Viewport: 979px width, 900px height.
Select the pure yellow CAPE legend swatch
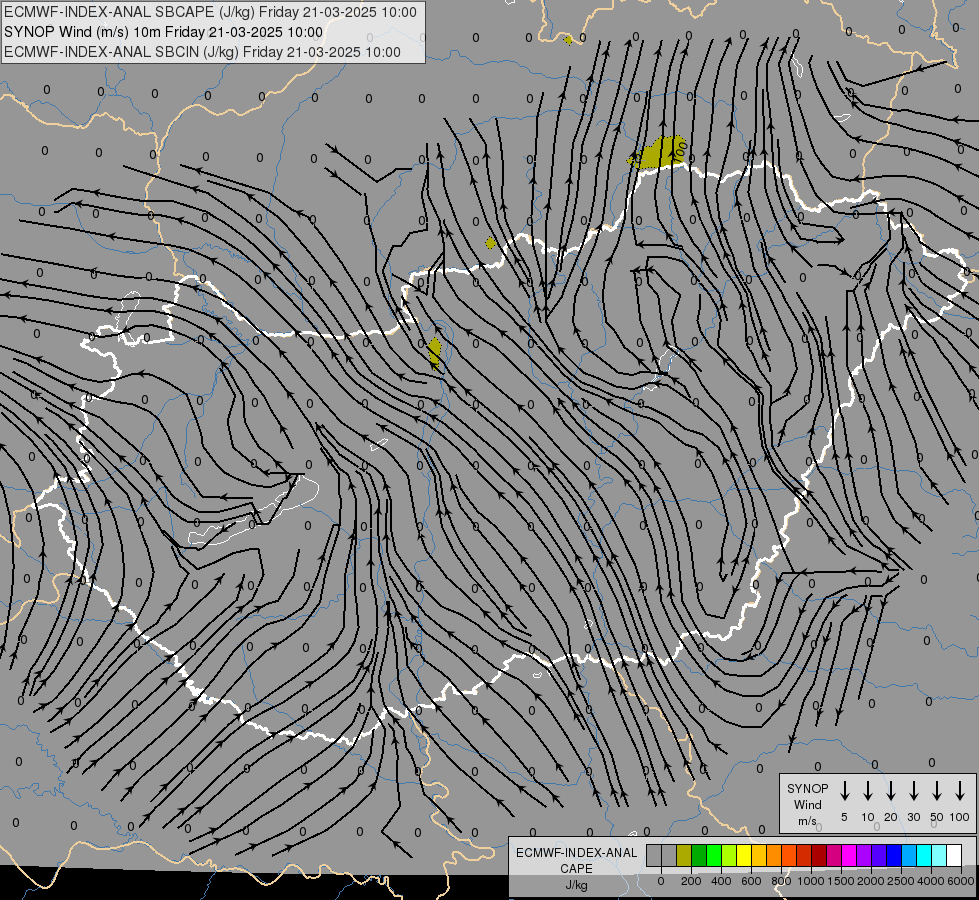pyautogui.click(x=744, y=855)
